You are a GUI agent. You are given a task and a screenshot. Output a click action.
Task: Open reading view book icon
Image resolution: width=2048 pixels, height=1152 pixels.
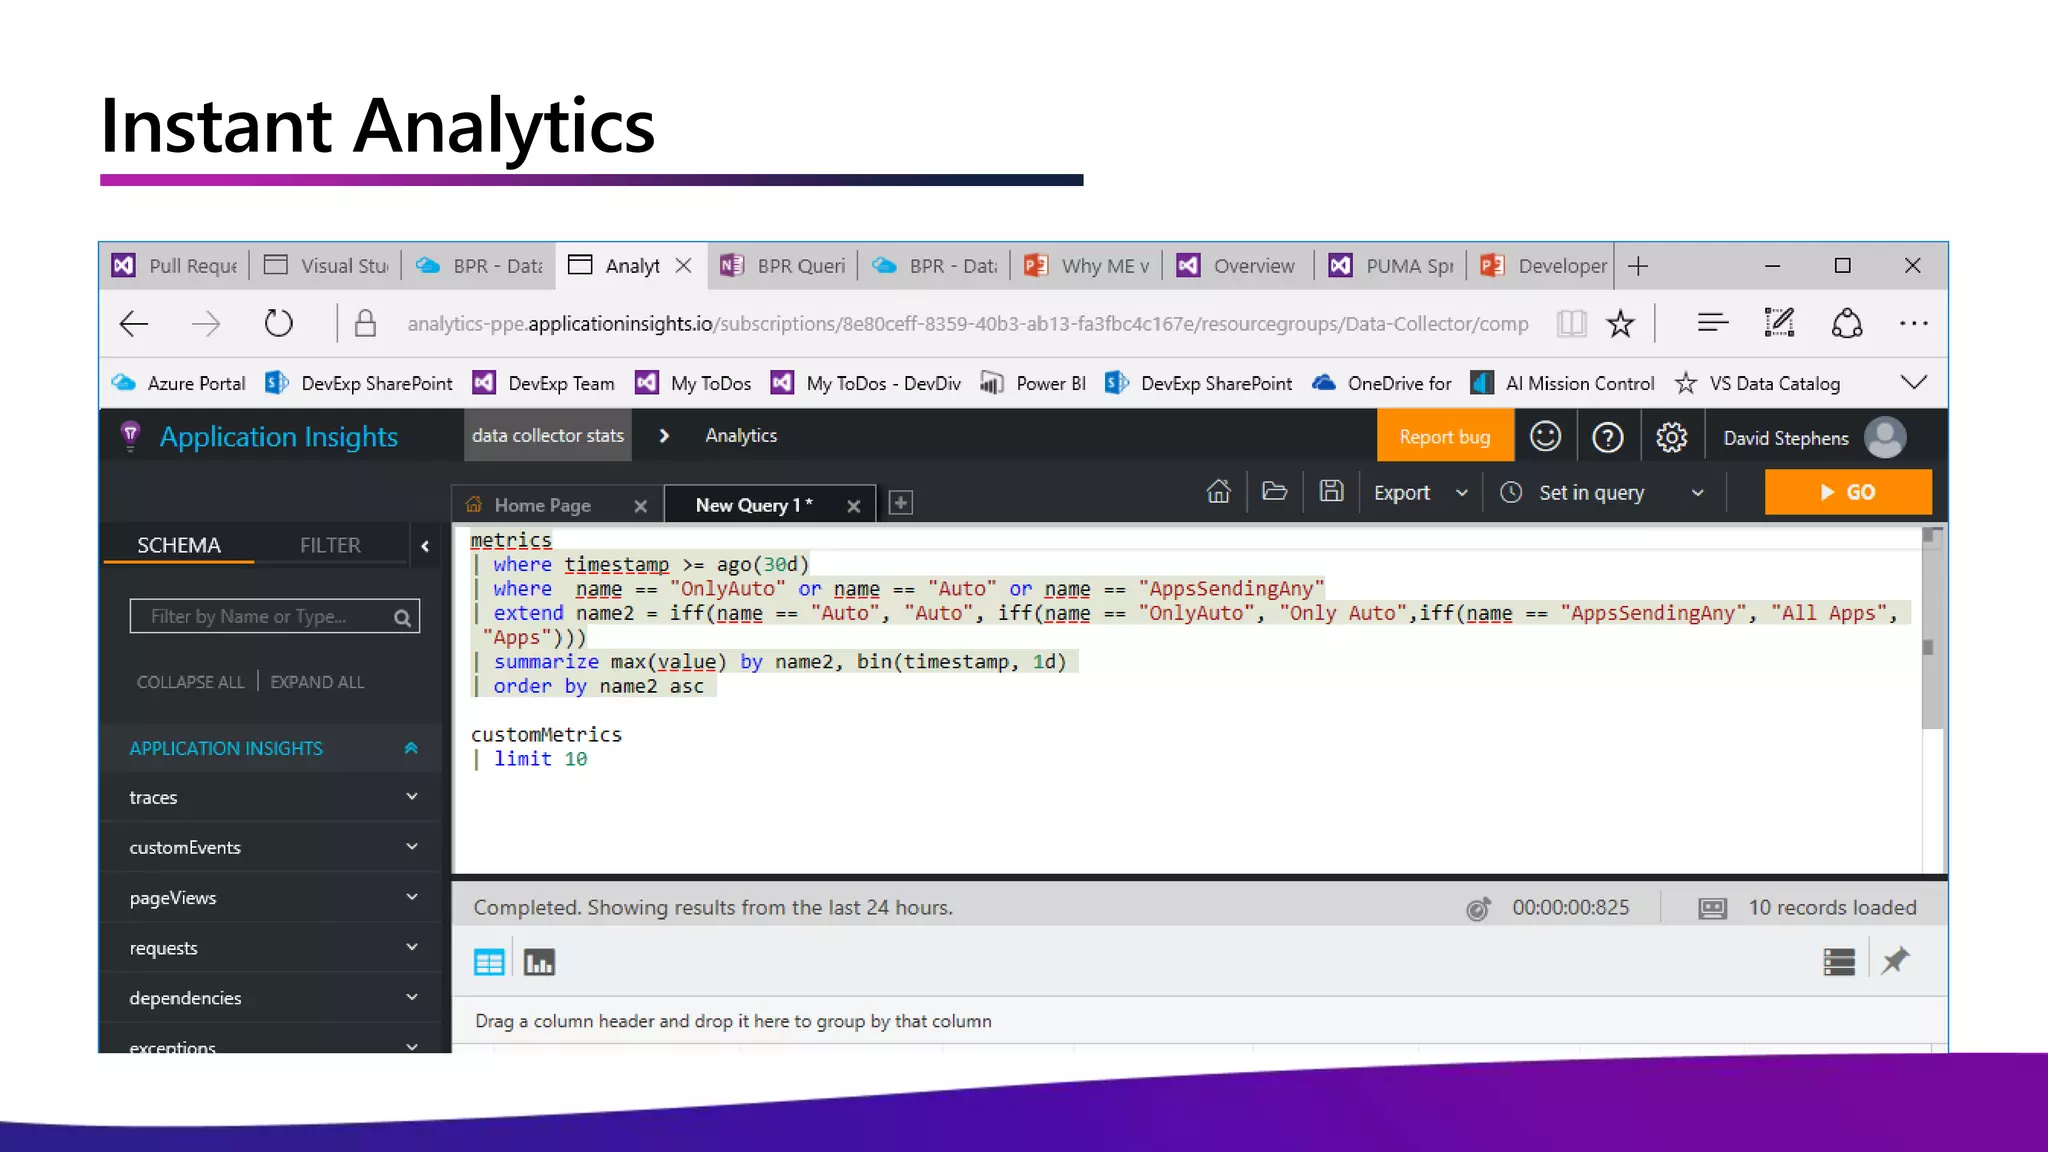[x=1571, y=323]
